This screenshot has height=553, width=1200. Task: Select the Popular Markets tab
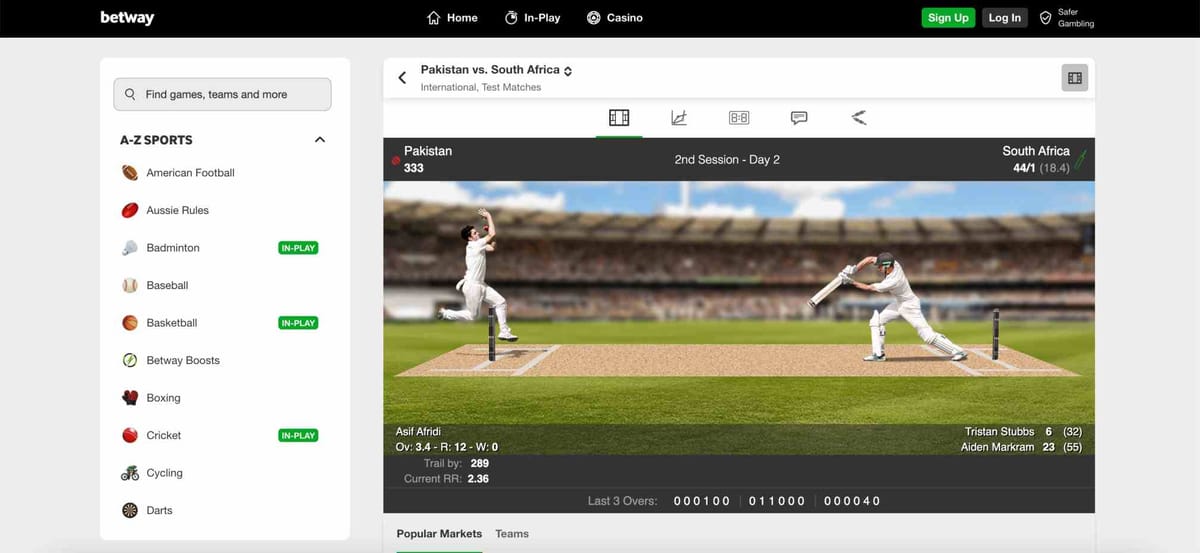[439, 534]
